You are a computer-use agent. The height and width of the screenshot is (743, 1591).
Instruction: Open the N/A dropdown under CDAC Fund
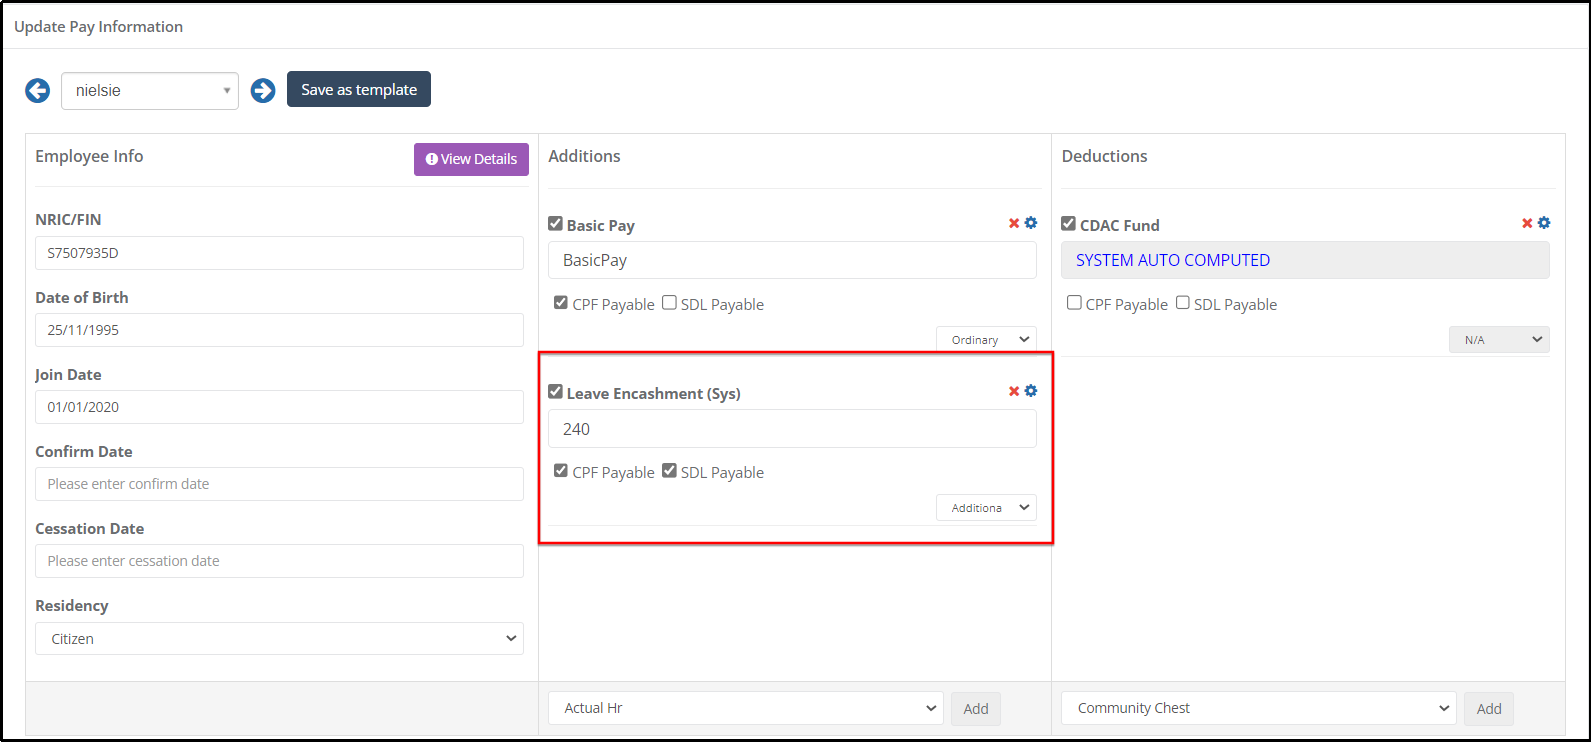pyautogui.click(x=1499, y=340)
